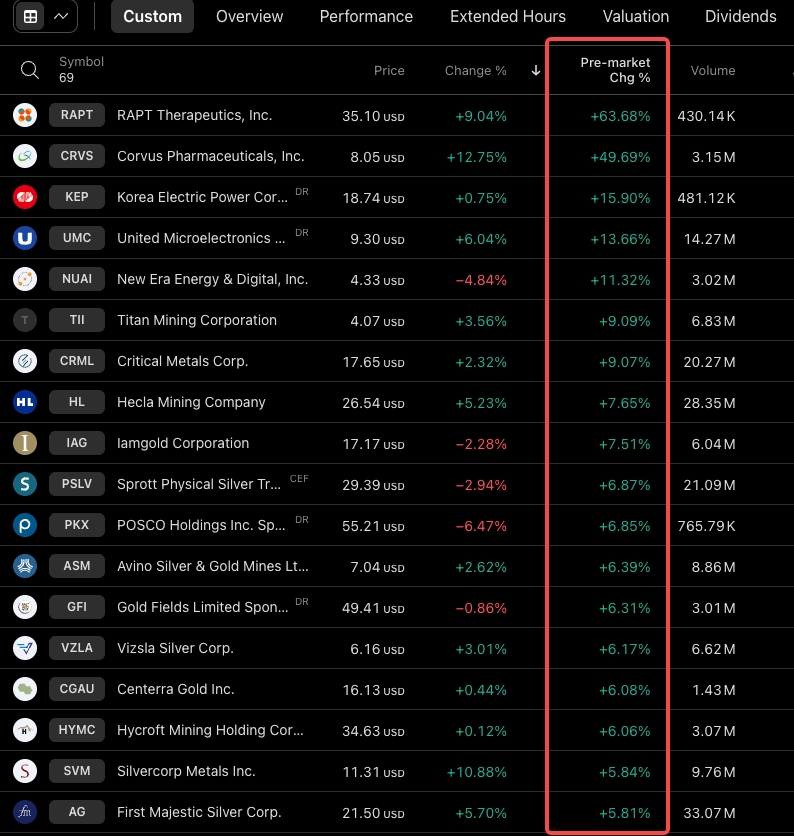
Task: Click the United Microelectronics logo
Action: pos(25,238)
